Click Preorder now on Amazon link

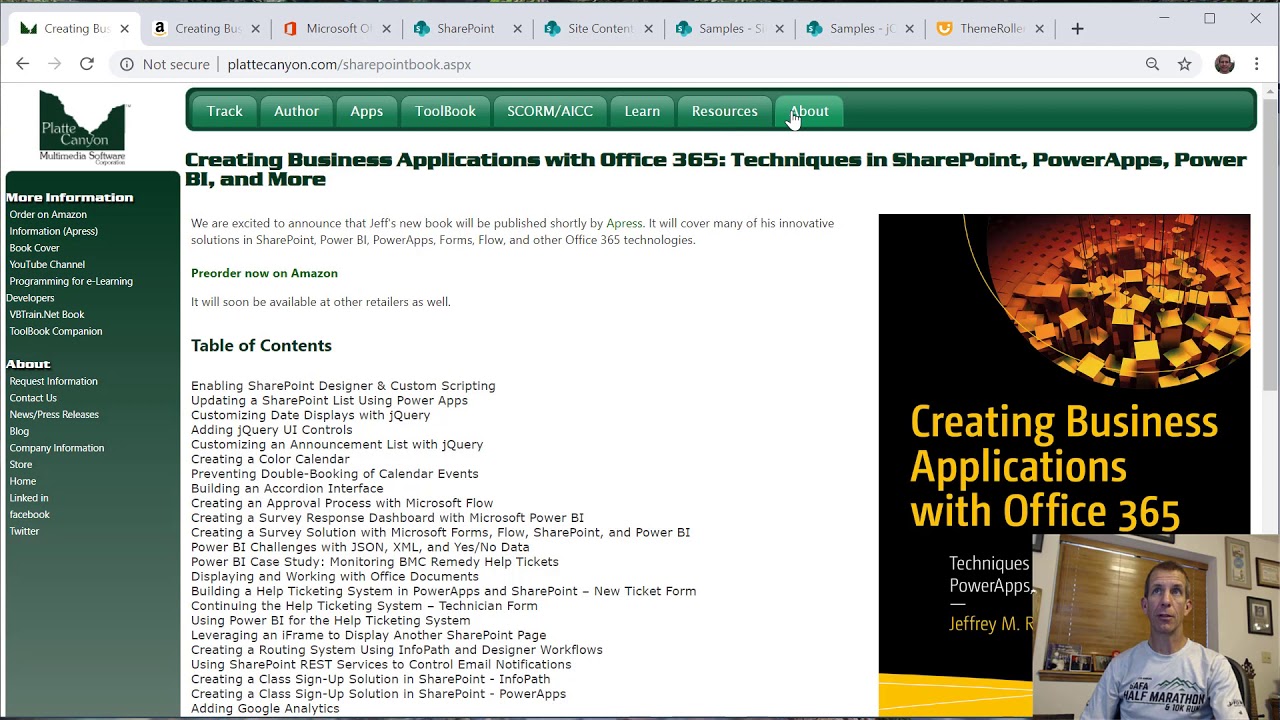(264, 273)
